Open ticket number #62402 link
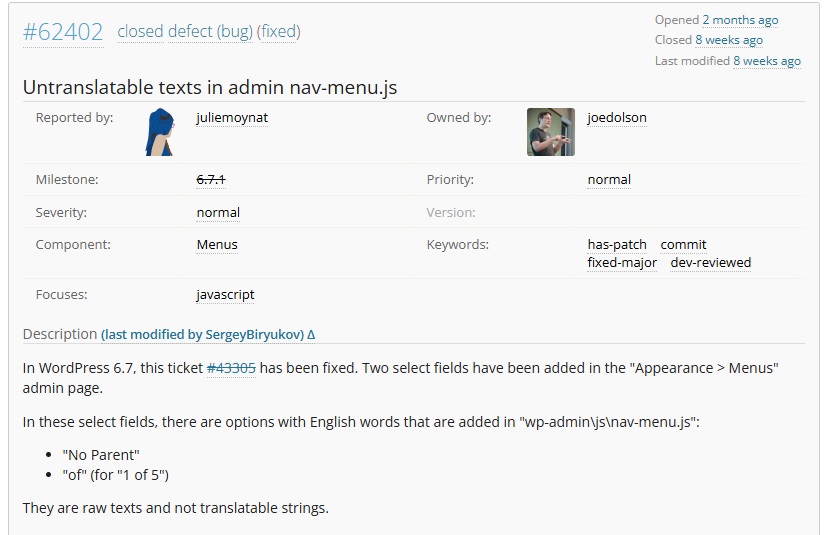 (63, 32)
